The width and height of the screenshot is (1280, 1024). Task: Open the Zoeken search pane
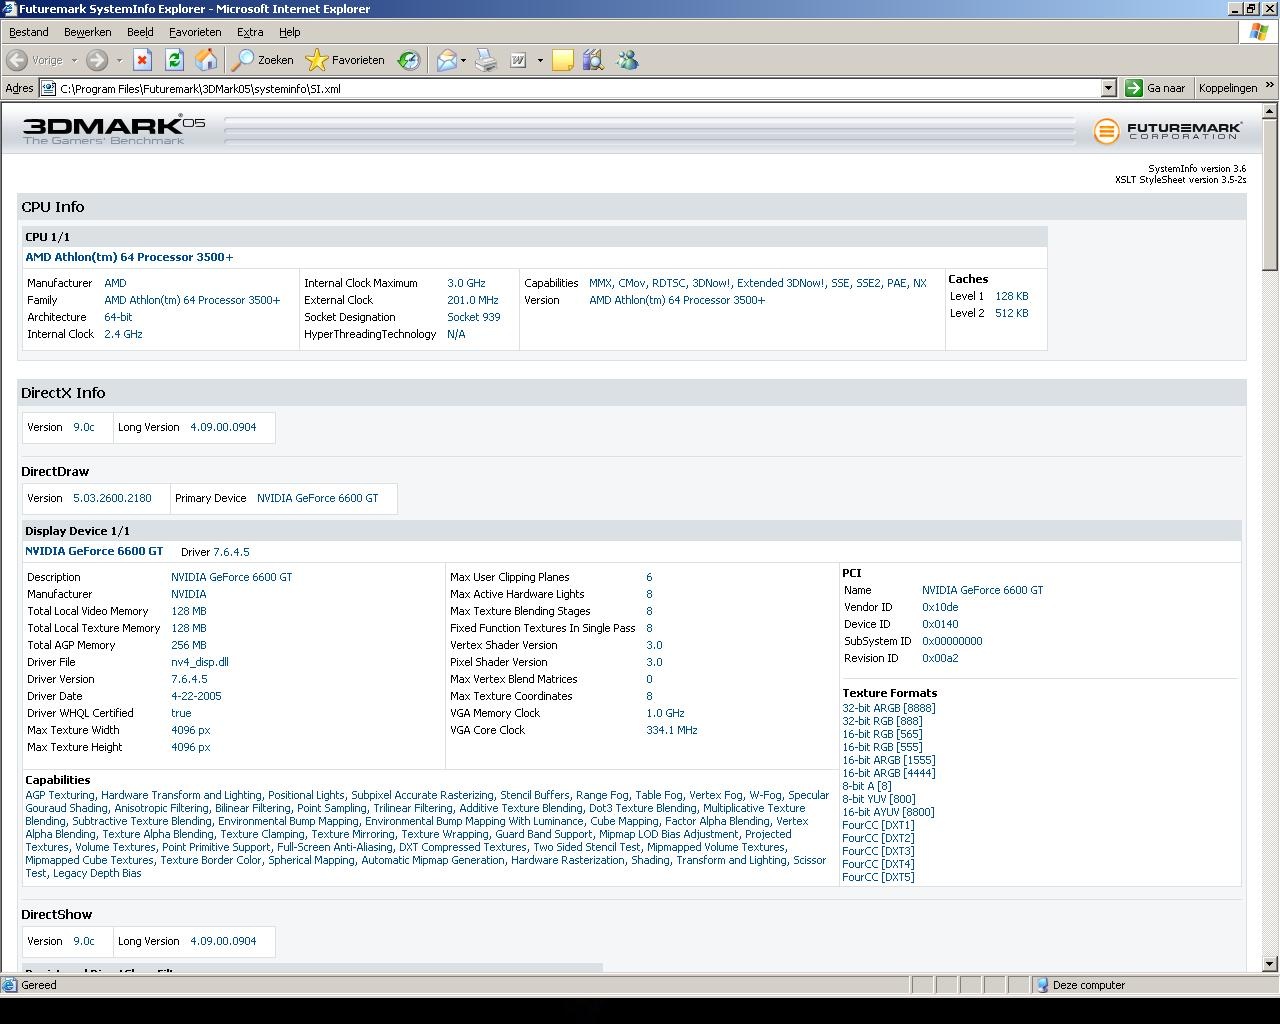[263, 60]
